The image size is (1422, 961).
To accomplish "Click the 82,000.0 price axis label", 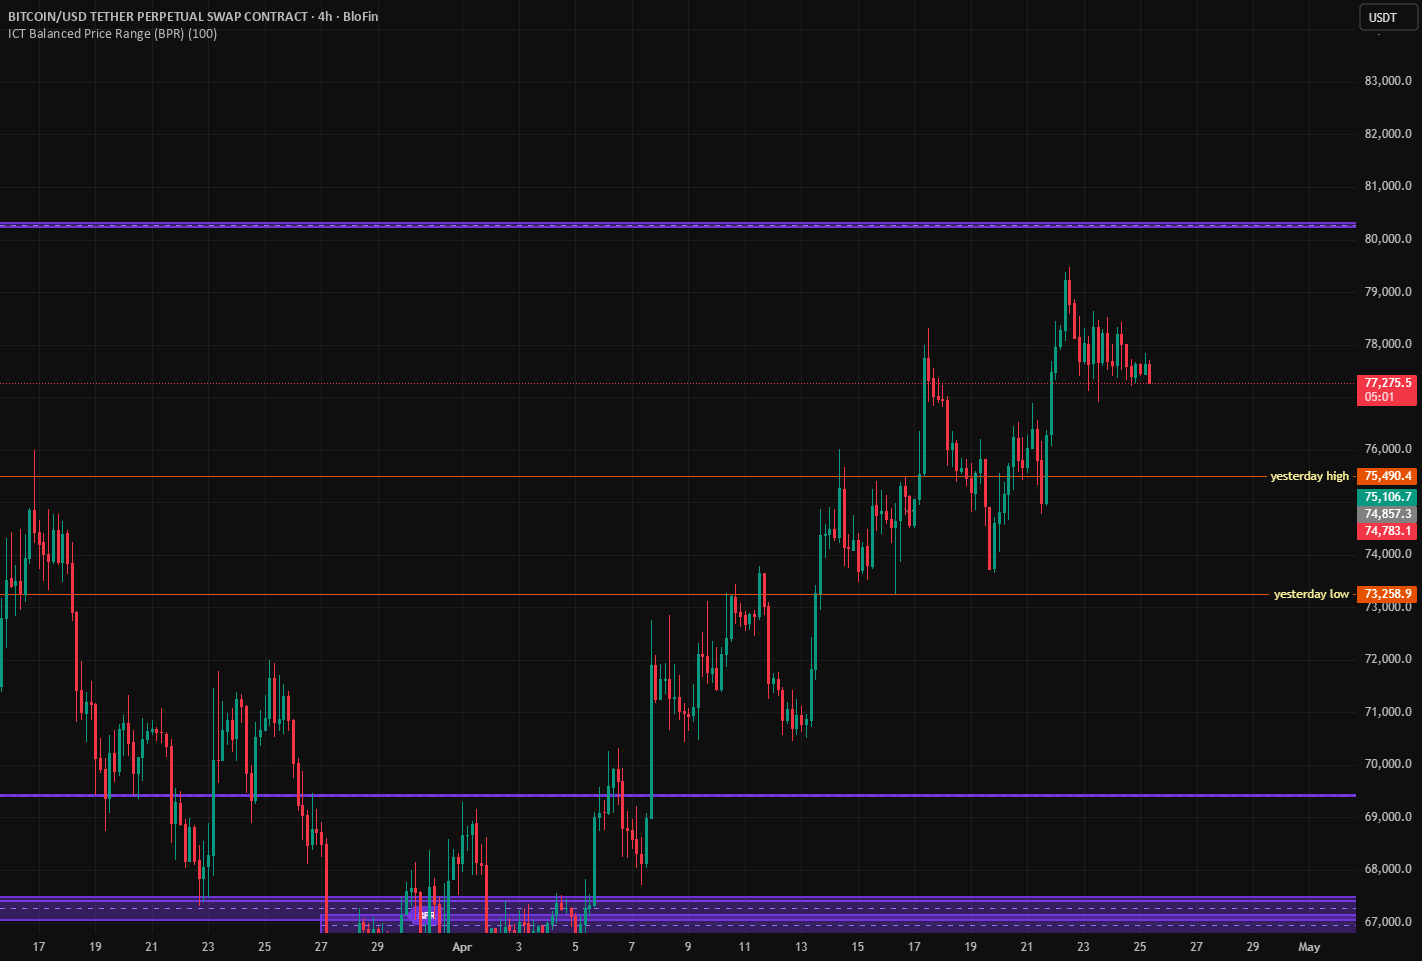I will pyautogui.click(x=1388, y=134).
